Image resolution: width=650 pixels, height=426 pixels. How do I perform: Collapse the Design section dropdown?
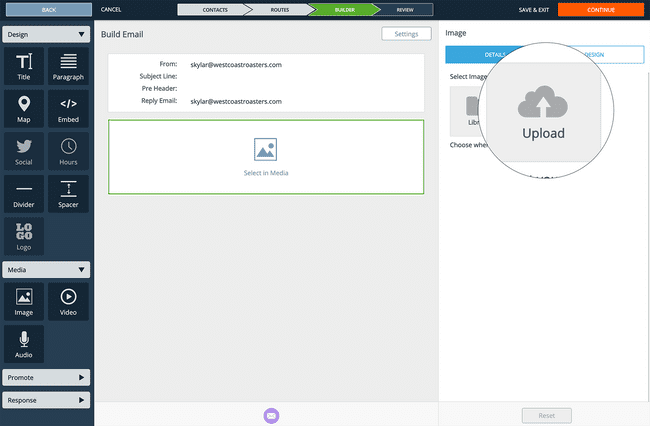tap(46, 34)
